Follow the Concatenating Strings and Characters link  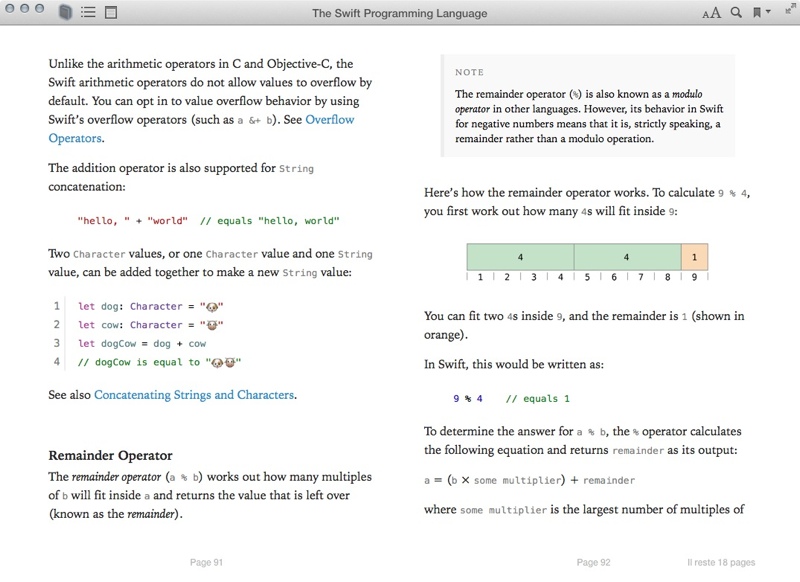coord(194,395)
